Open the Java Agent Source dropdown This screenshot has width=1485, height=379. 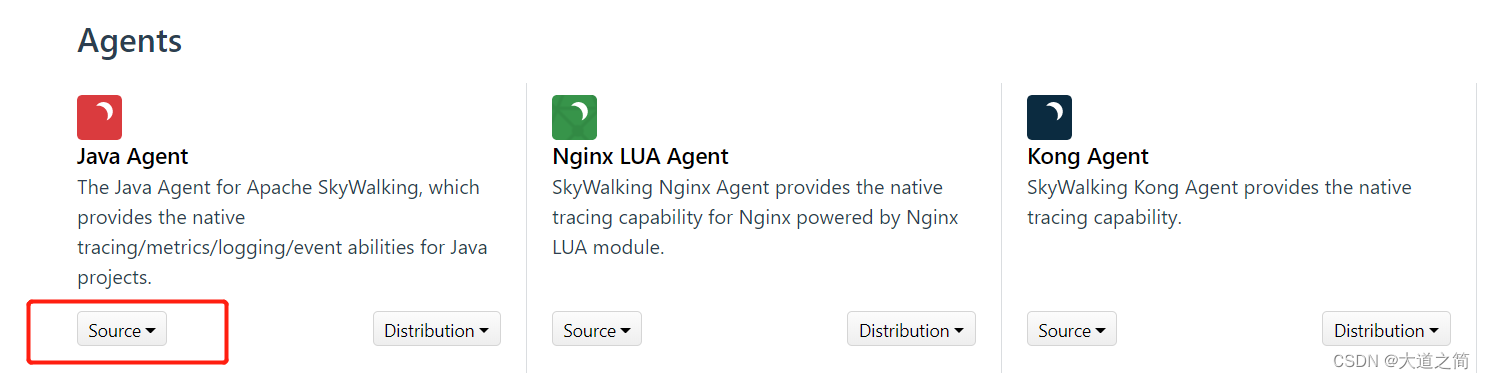tap(122, 330)
